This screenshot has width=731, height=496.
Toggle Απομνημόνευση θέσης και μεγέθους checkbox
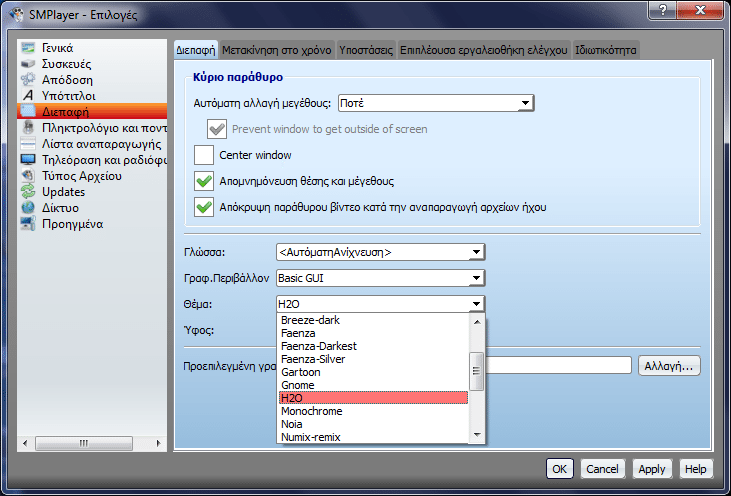(x=204, y=181)
